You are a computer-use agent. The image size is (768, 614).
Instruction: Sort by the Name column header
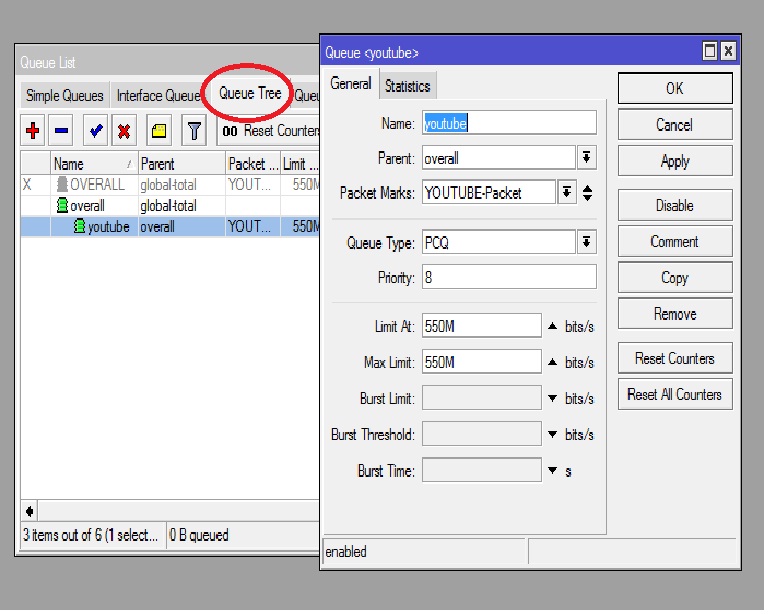click(x=94, y=164)
